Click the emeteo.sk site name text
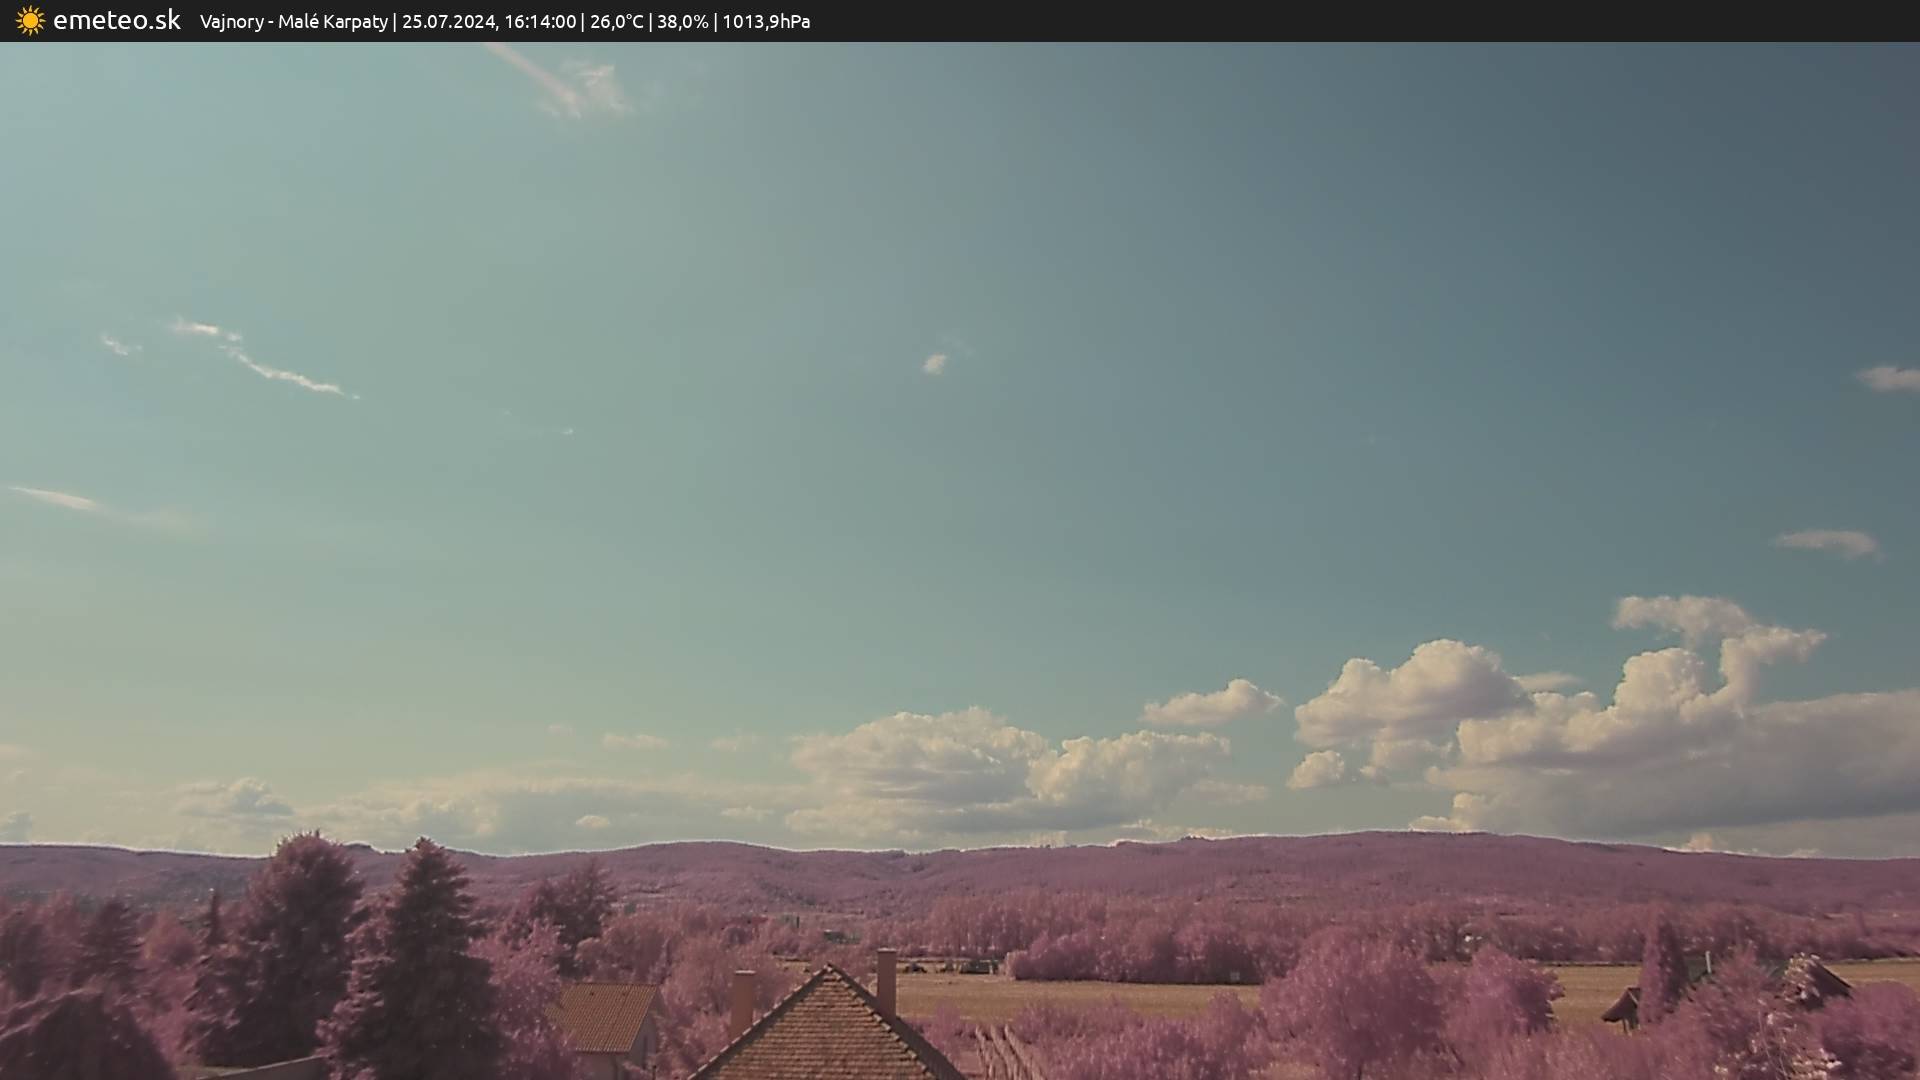 pos(116,20)
